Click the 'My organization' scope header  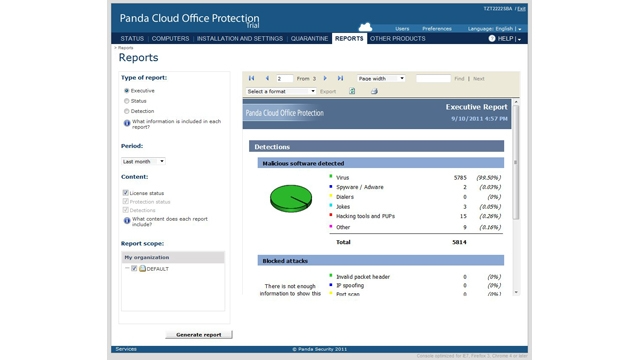click(x=173, y=257)
